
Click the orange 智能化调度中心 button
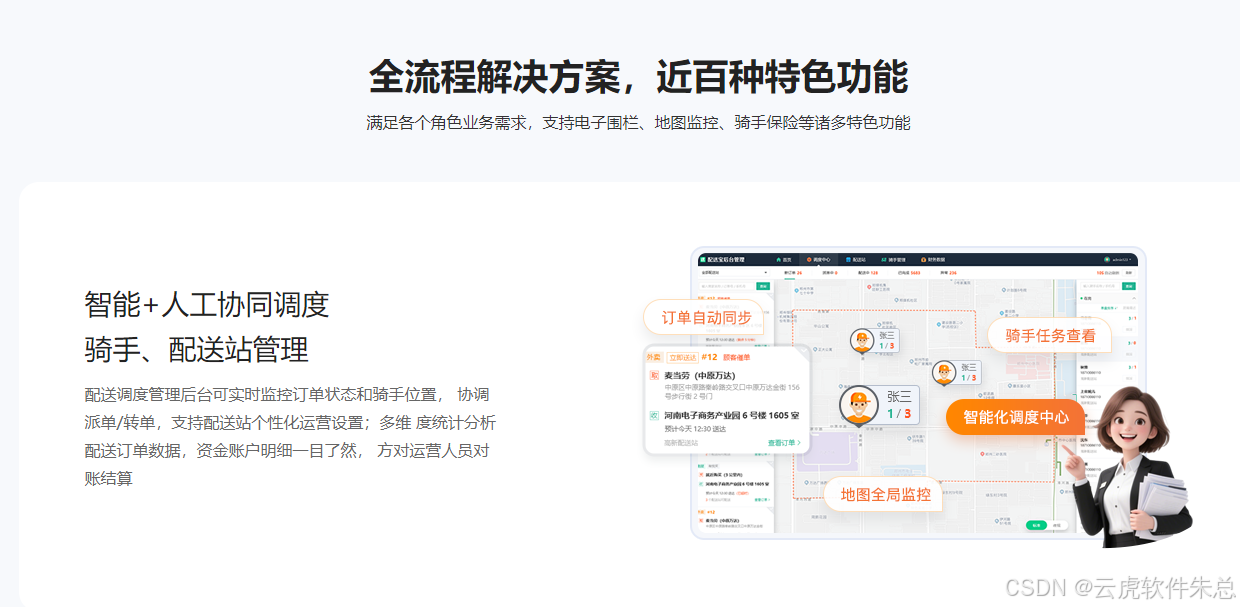(1015, 417)
